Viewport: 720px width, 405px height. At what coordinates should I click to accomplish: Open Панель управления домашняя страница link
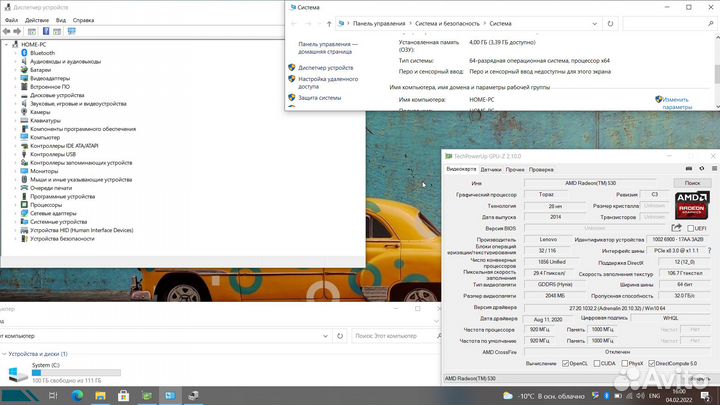[x=328, y=48]
